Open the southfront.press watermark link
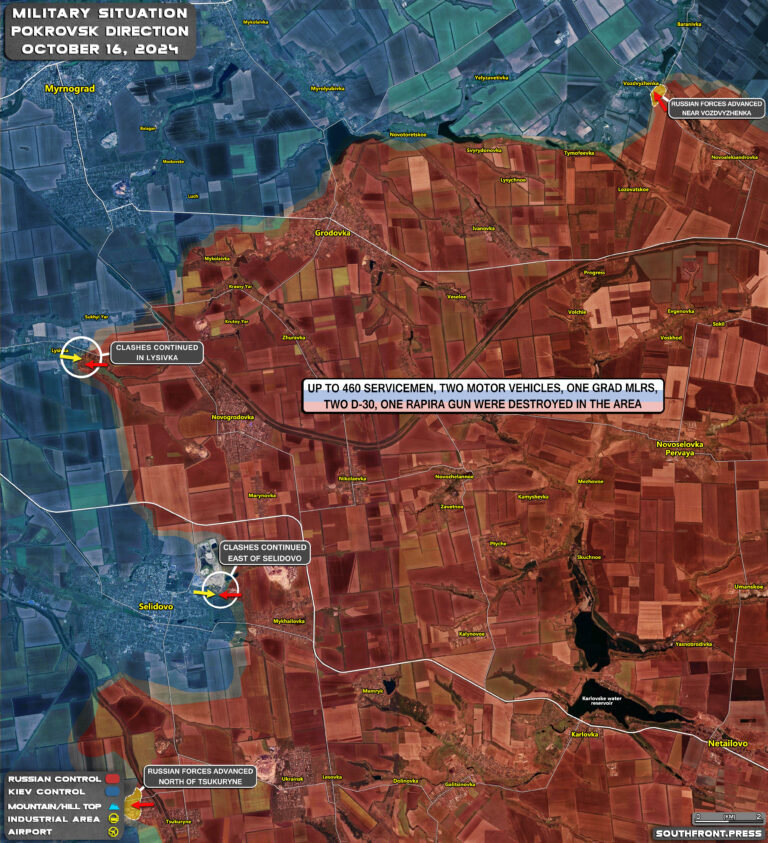Screen dimensions: 768x843 point(706,832)
